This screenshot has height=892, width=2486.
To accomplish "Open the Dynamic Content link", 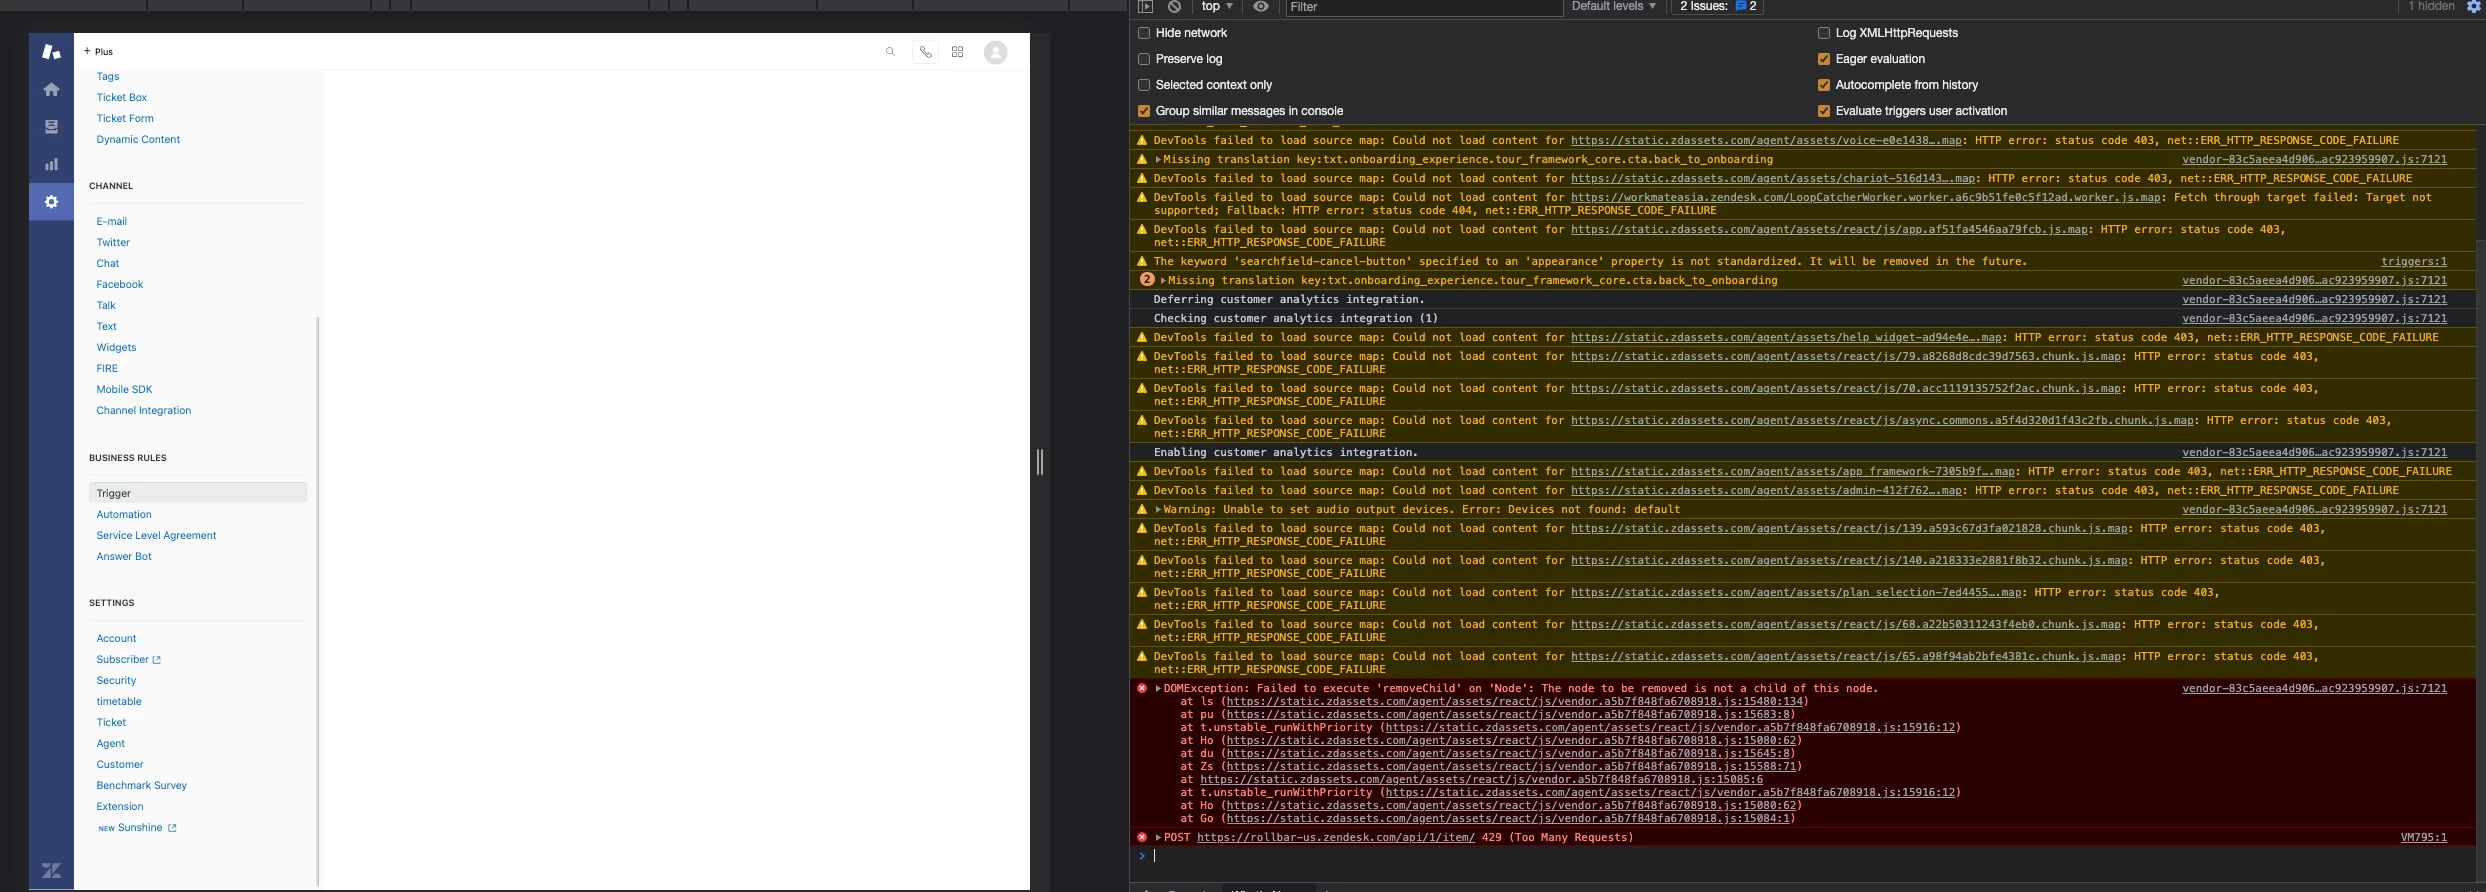I will pyautogui.click(x=138, y=139).
